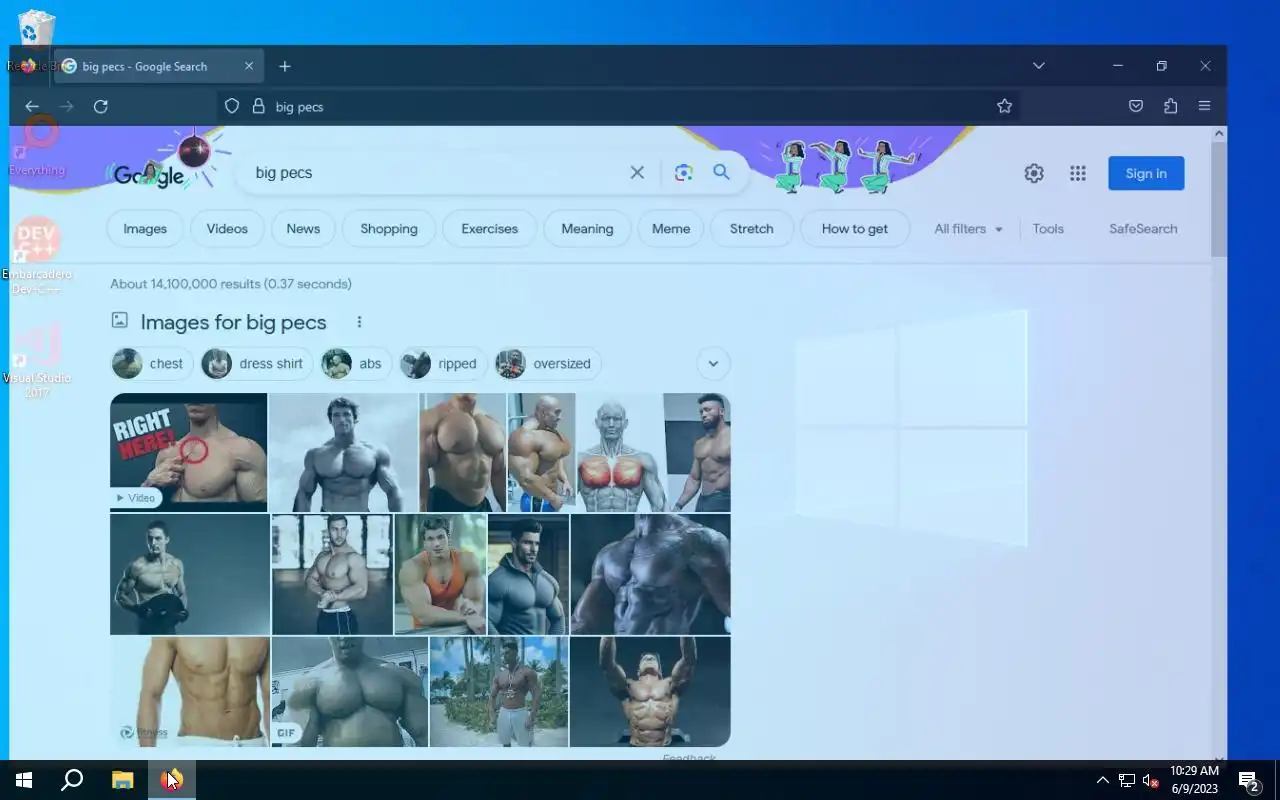Viewport: 1280px width, 800px height.
Task: Open more options next to Images heading
Action: coord(359,322)
